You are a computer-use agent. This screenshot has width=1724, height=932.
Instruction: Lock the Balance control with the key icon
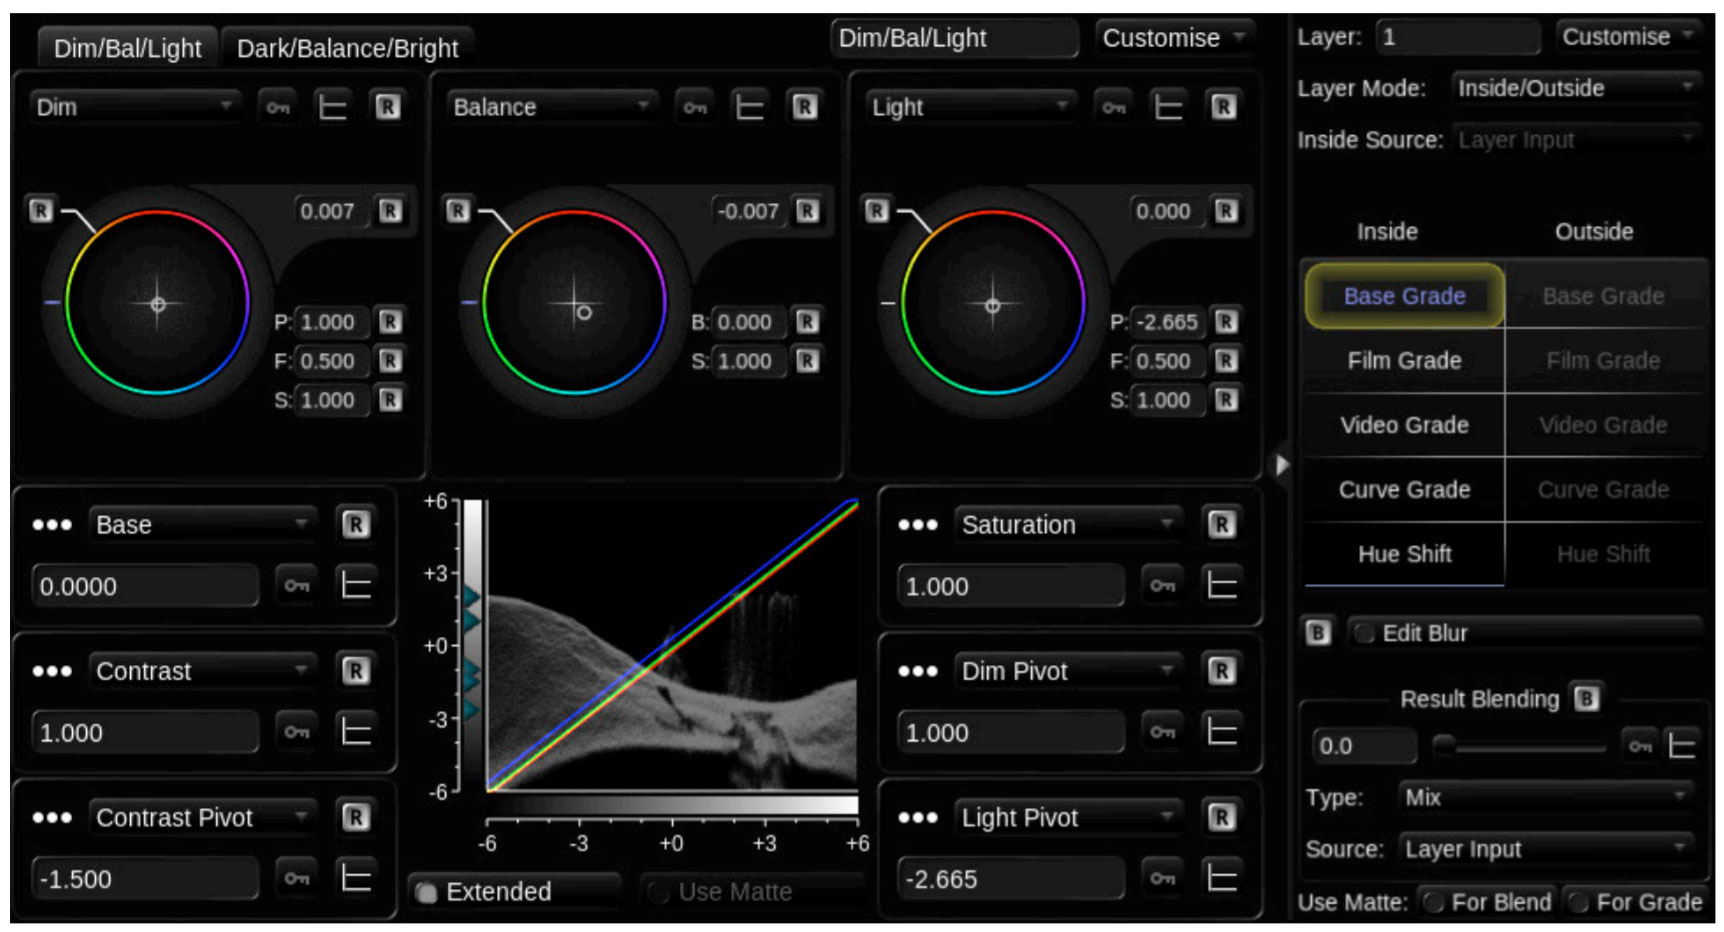(x=696, y=107)
